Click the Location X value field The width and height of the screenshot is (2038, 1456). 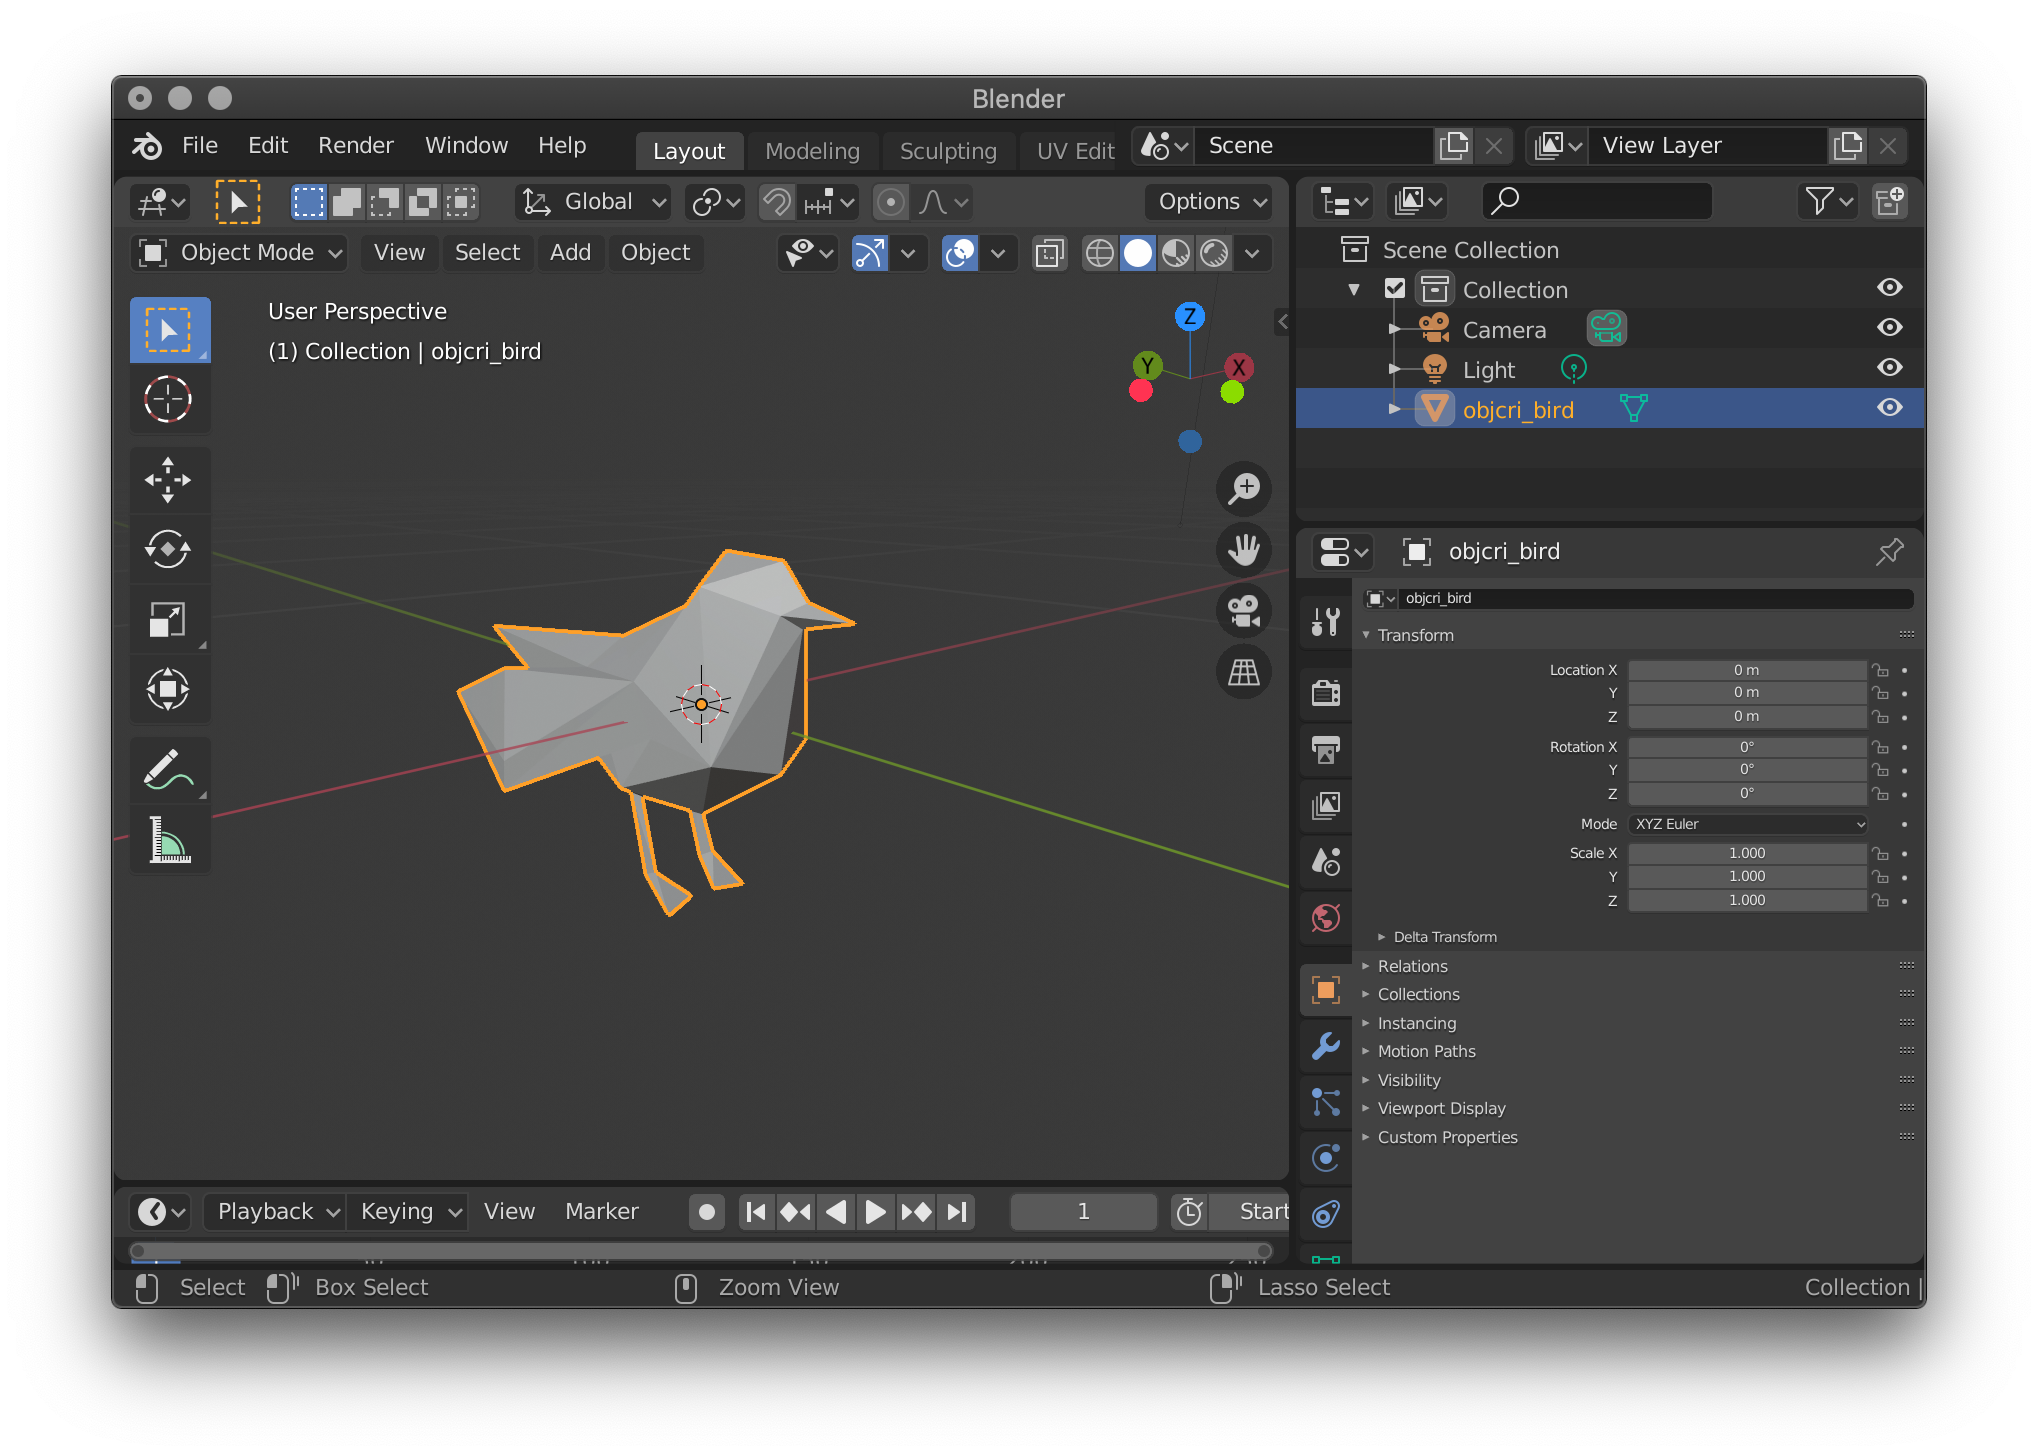1746,670
